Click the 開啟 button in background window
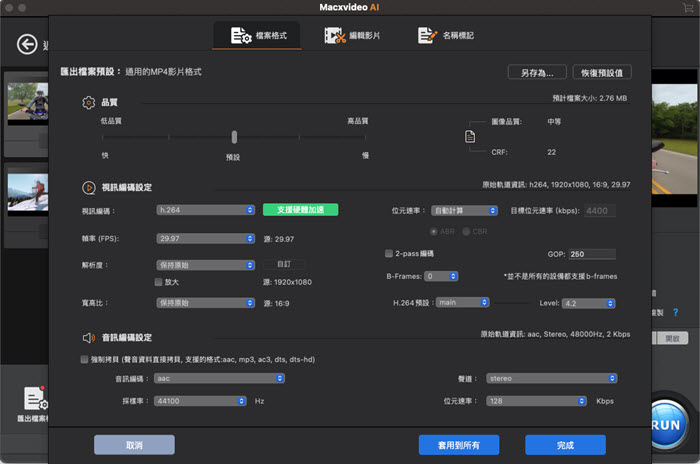 pos(672,338)
